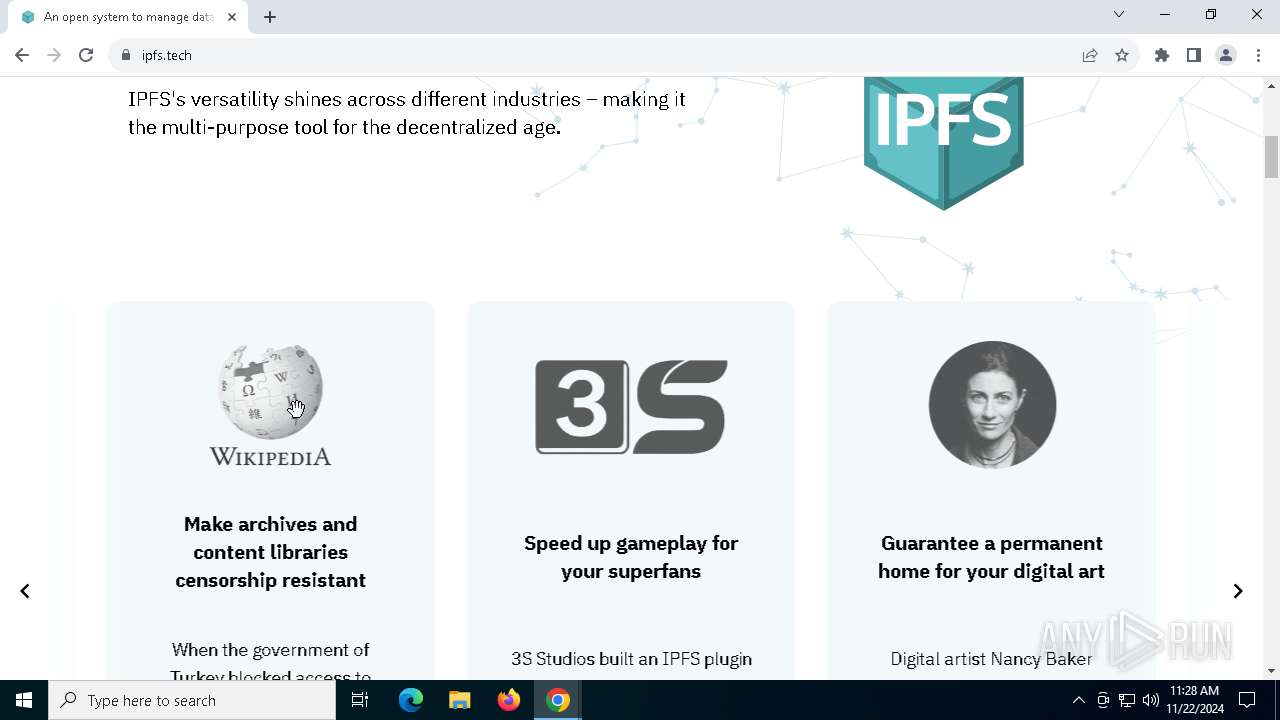The width and height of the screenshot is (1280, 720).
Task: Click the 3S Studios logo
Action: [x=631, y=406]
